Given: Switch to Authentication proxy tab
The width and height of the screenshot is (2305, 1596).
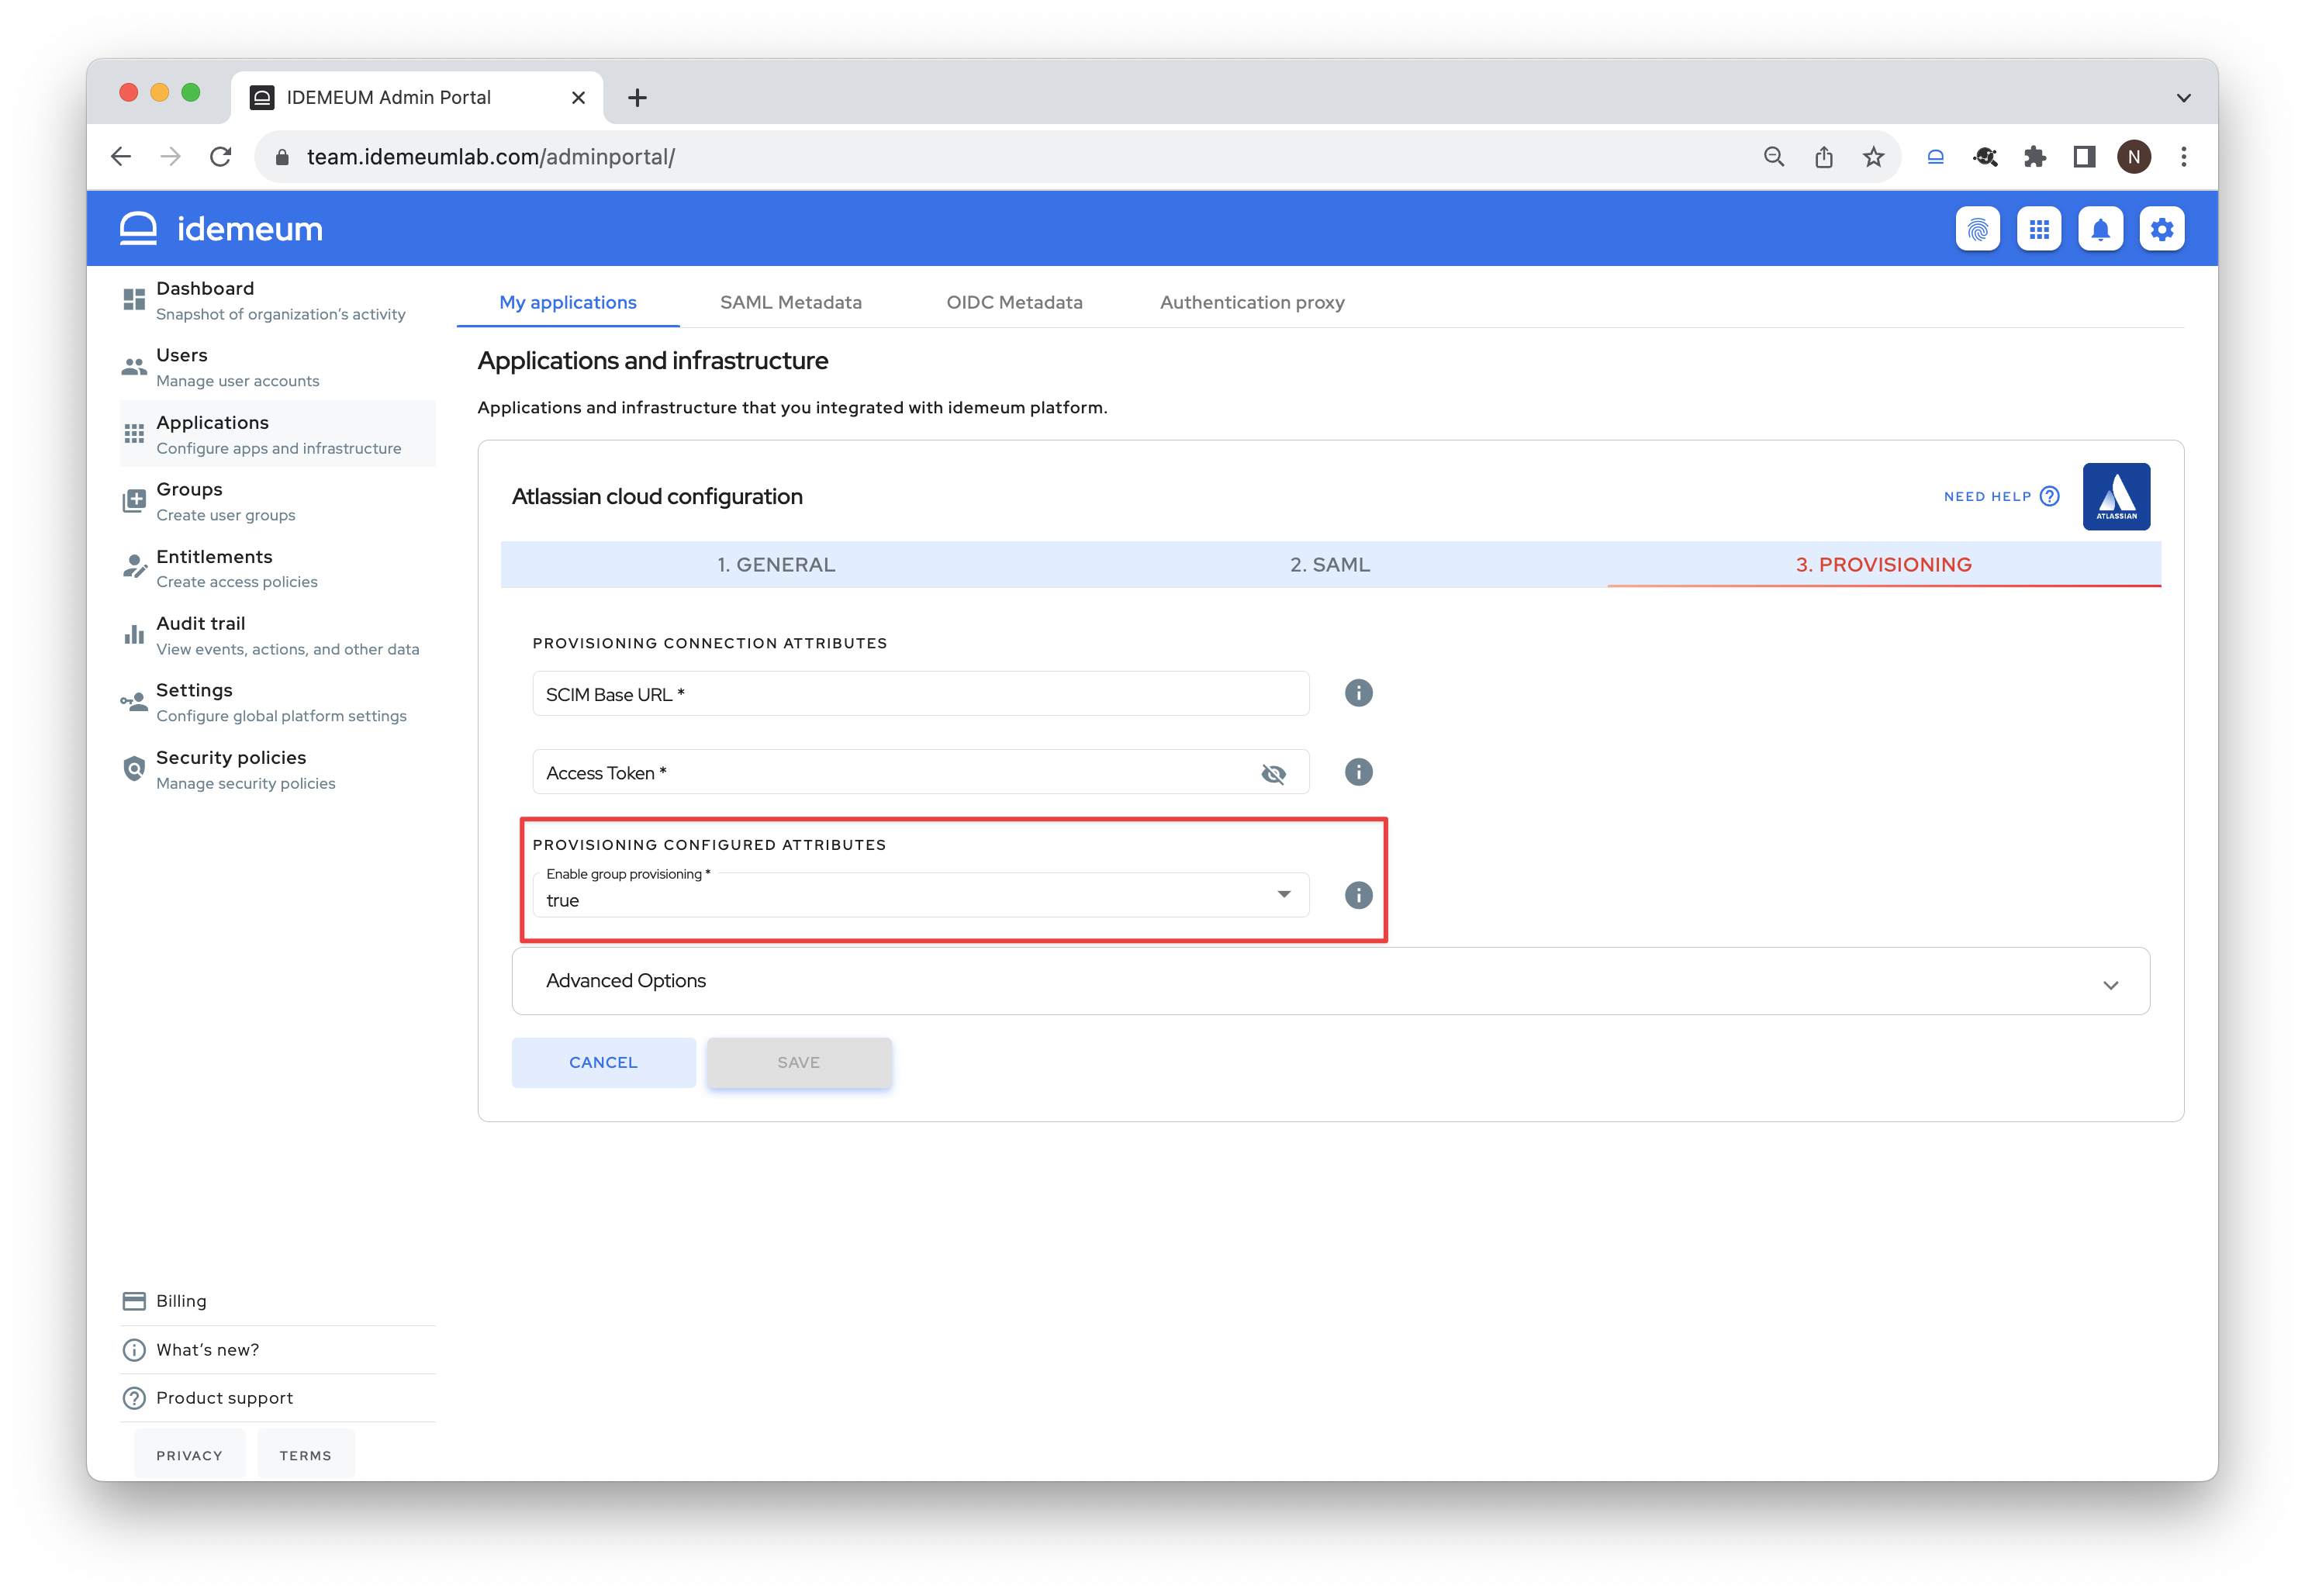Looking at the screenshot, I should coord(1252,302).
